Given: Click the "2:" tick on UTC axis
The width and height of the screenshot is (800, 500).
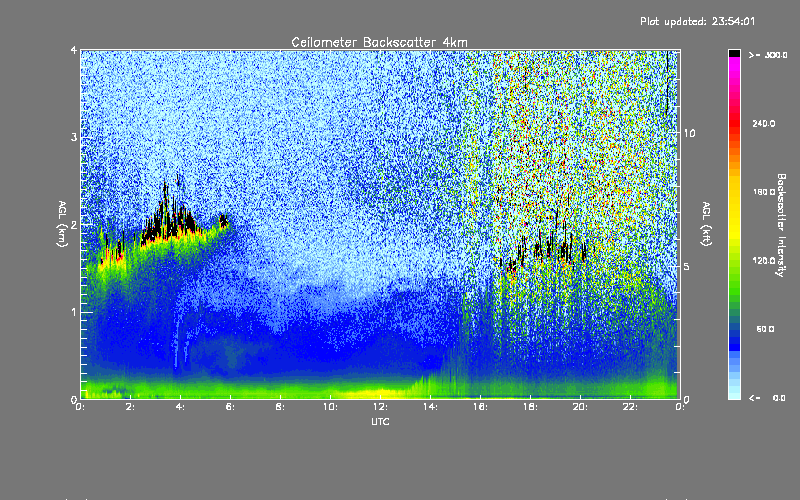Looking at the screenshot, I should [x=131, y=407].
